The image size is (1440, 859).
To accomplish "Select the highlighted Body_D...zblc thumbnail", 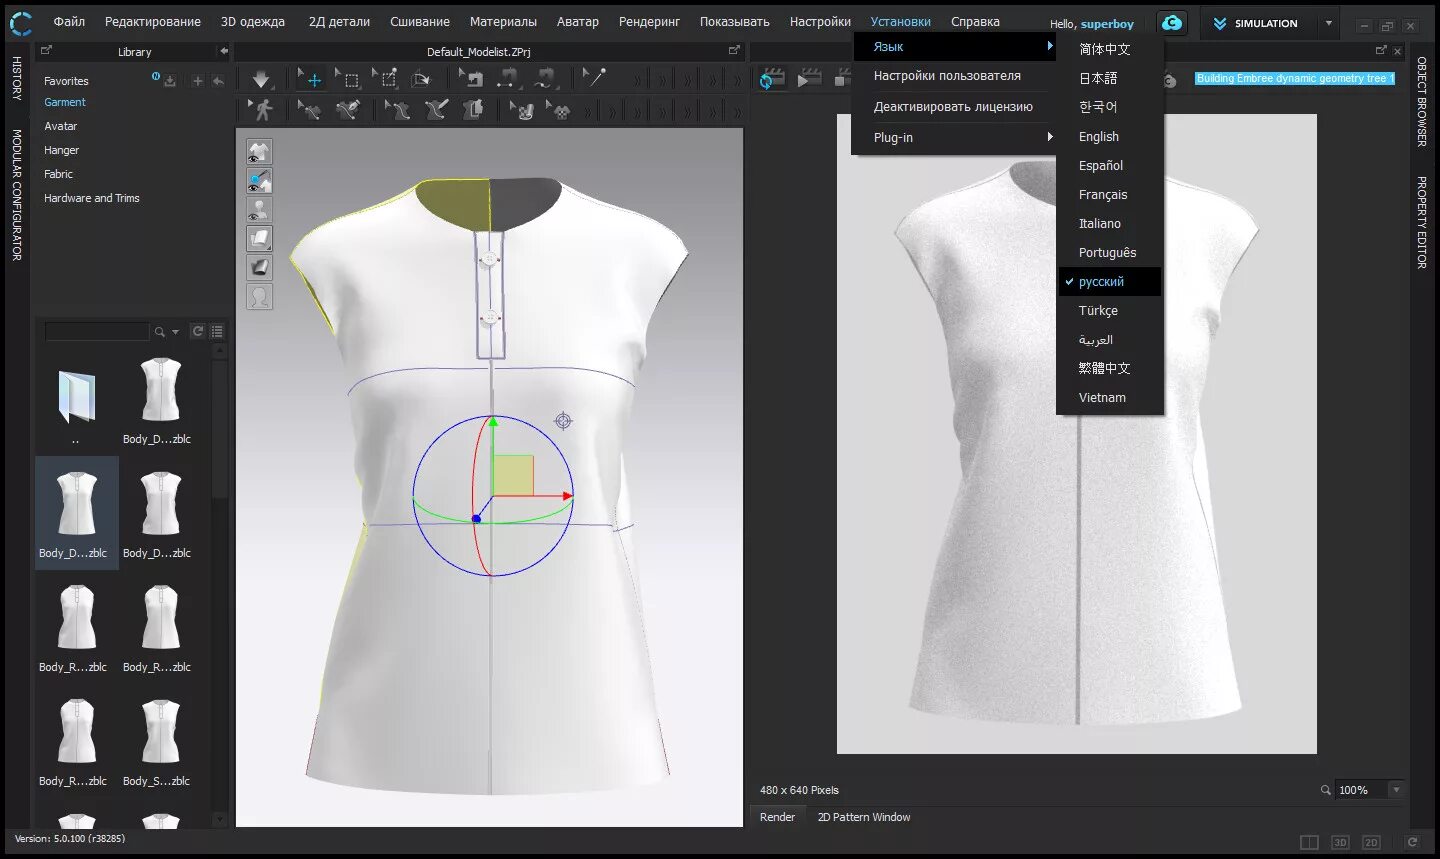I will point(77,513).
